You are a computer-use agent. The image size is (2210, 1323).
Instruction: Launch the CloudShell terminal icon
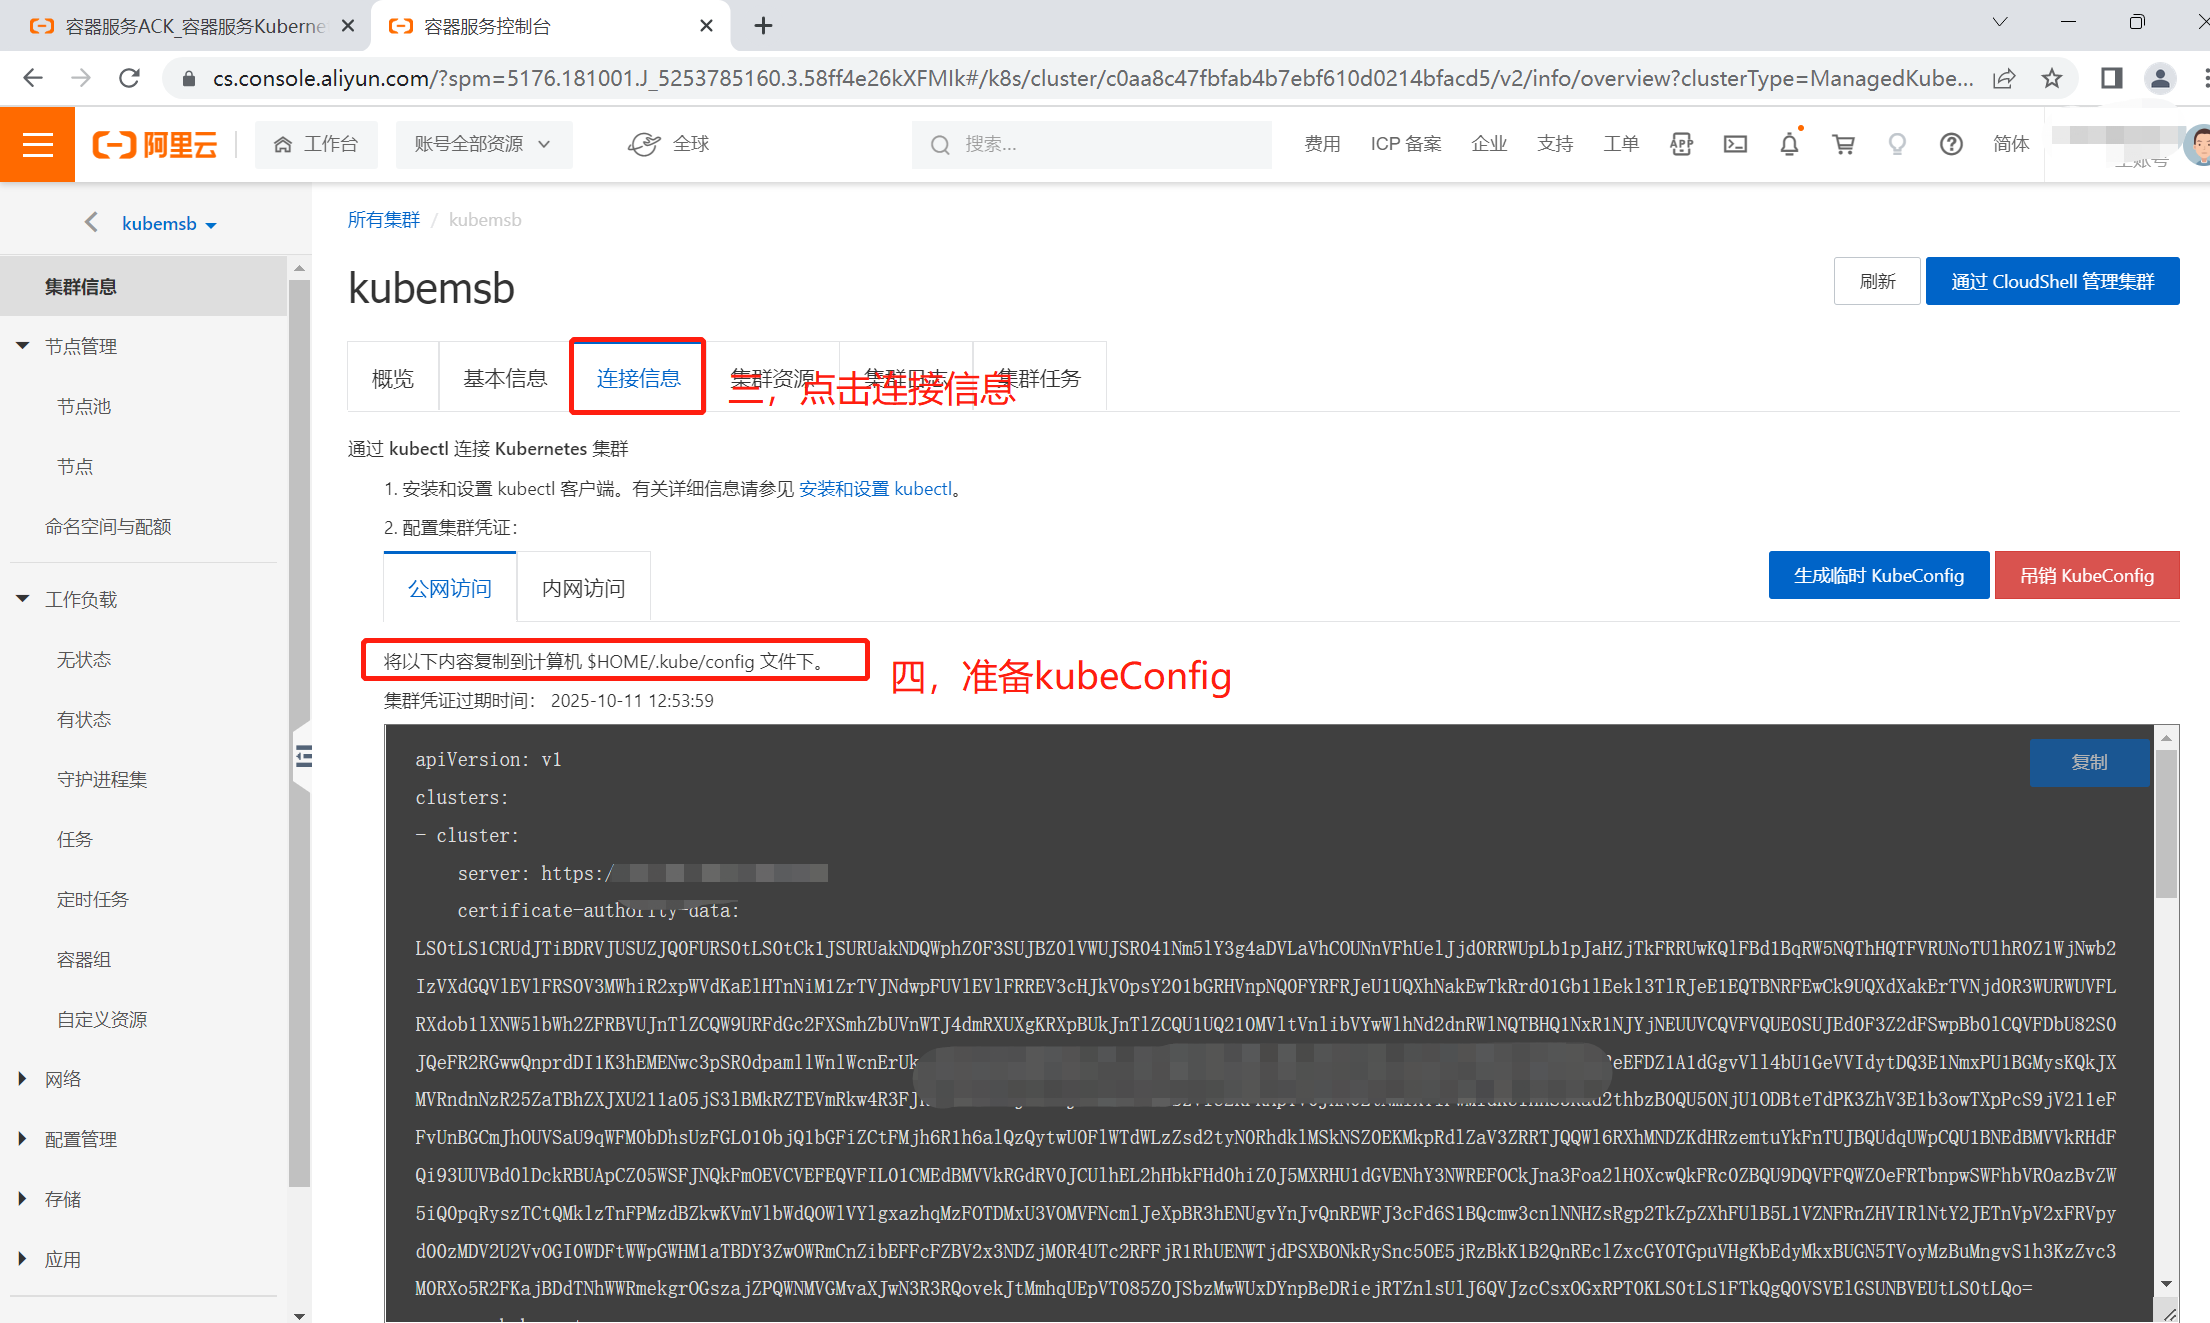click(x=1735, y=145)
